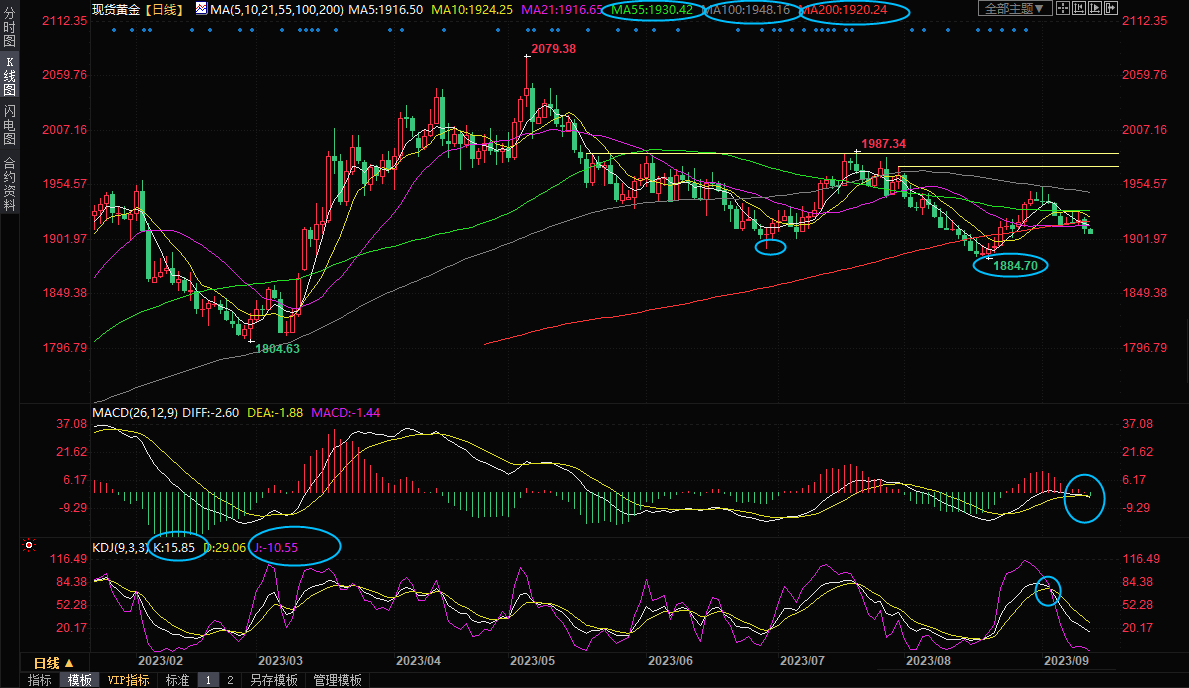Click the crosshair cursor icon in top toolbar
The height and width of the screenshot is (688, 1189).
1063,8
